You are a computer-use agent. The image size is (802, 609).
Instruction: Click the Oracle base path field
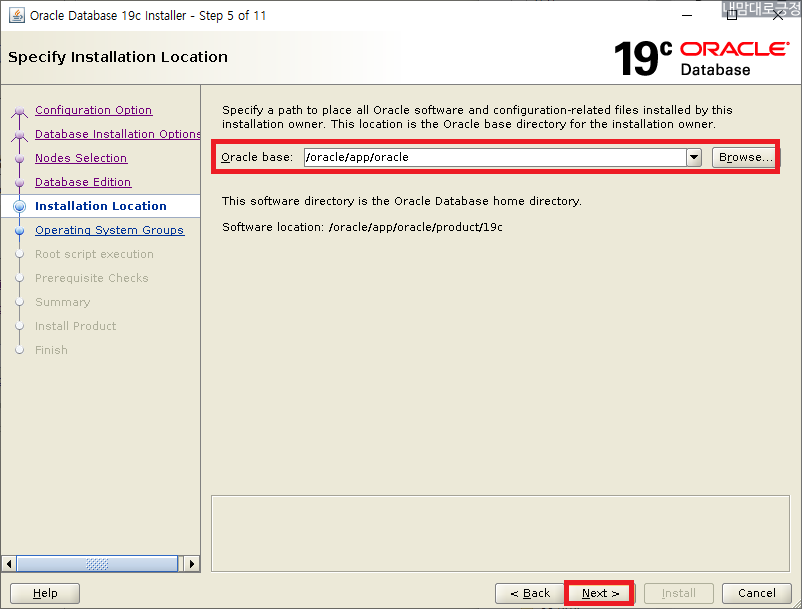click(495, 157)
